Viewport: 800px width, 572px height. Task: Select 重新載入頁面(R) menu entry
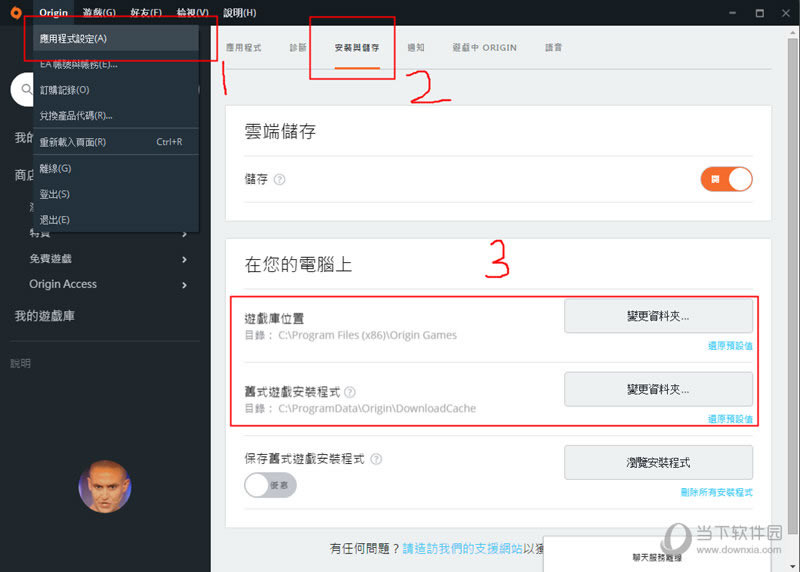[x=116, y=142]
